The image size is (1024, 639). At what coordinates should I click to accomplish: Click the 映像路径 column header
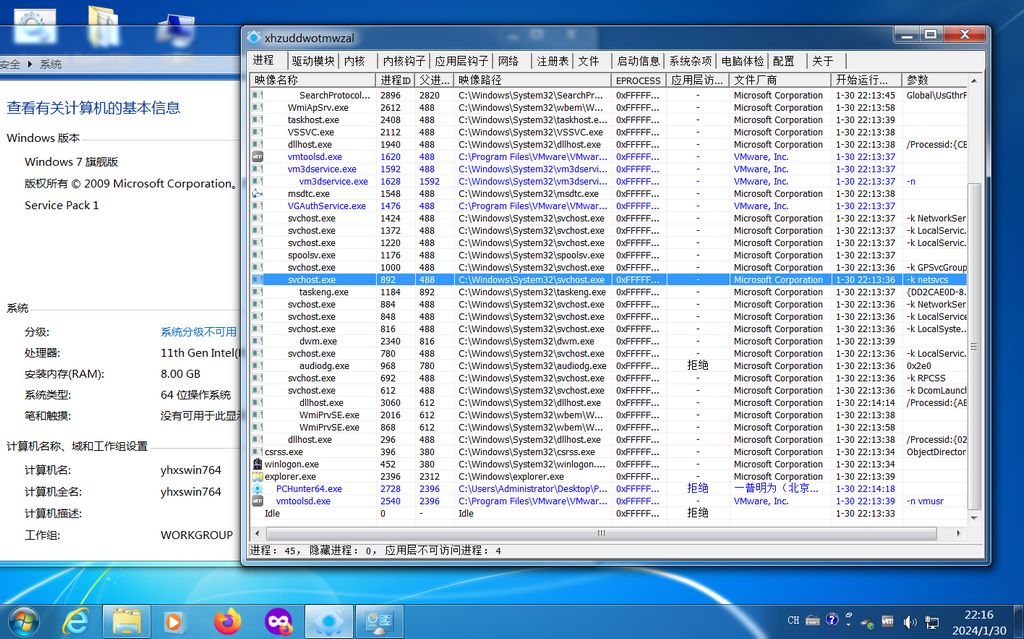pos(534,80)
